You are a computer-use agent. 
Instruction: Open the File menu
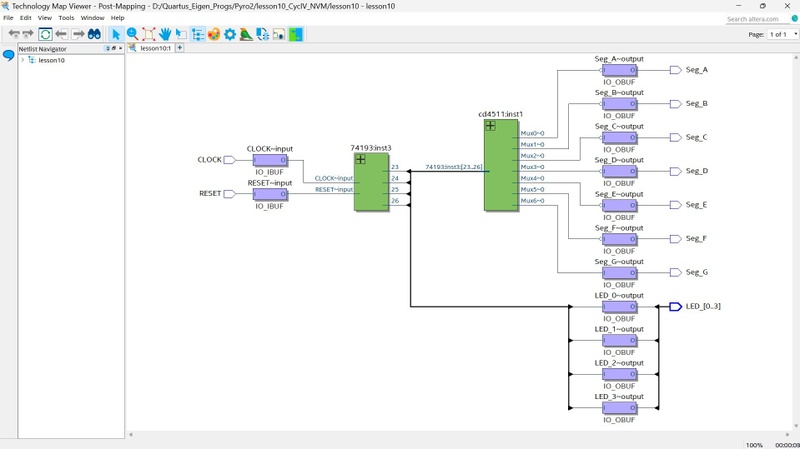click(x=8, y=17)
